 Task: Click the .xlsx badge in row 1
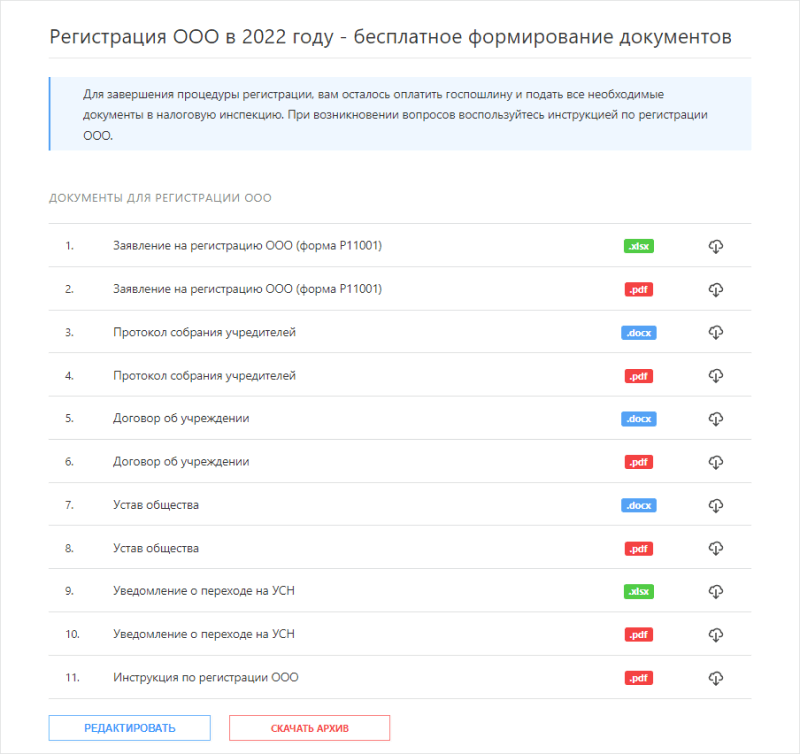(639, 246)
